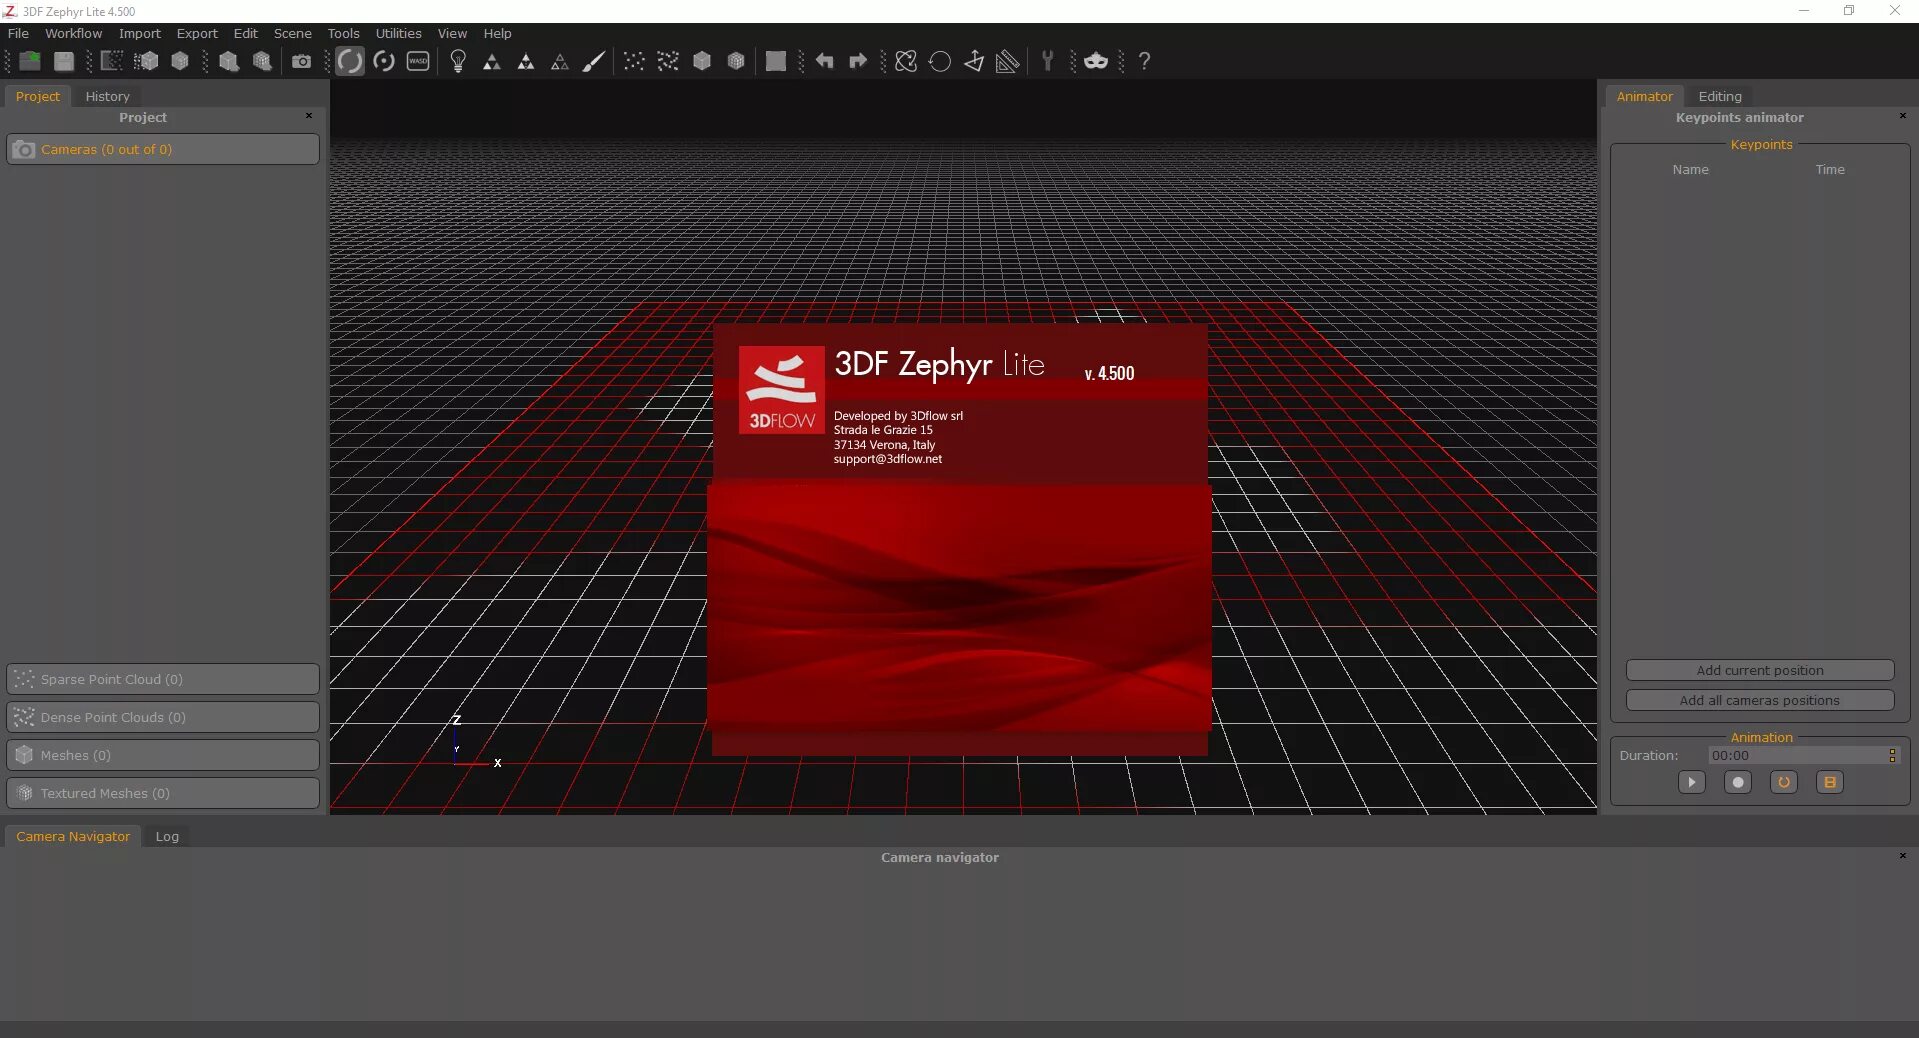Open the Edit menu
Viewport: 1919px width, 1038px height.
point(246,33)
